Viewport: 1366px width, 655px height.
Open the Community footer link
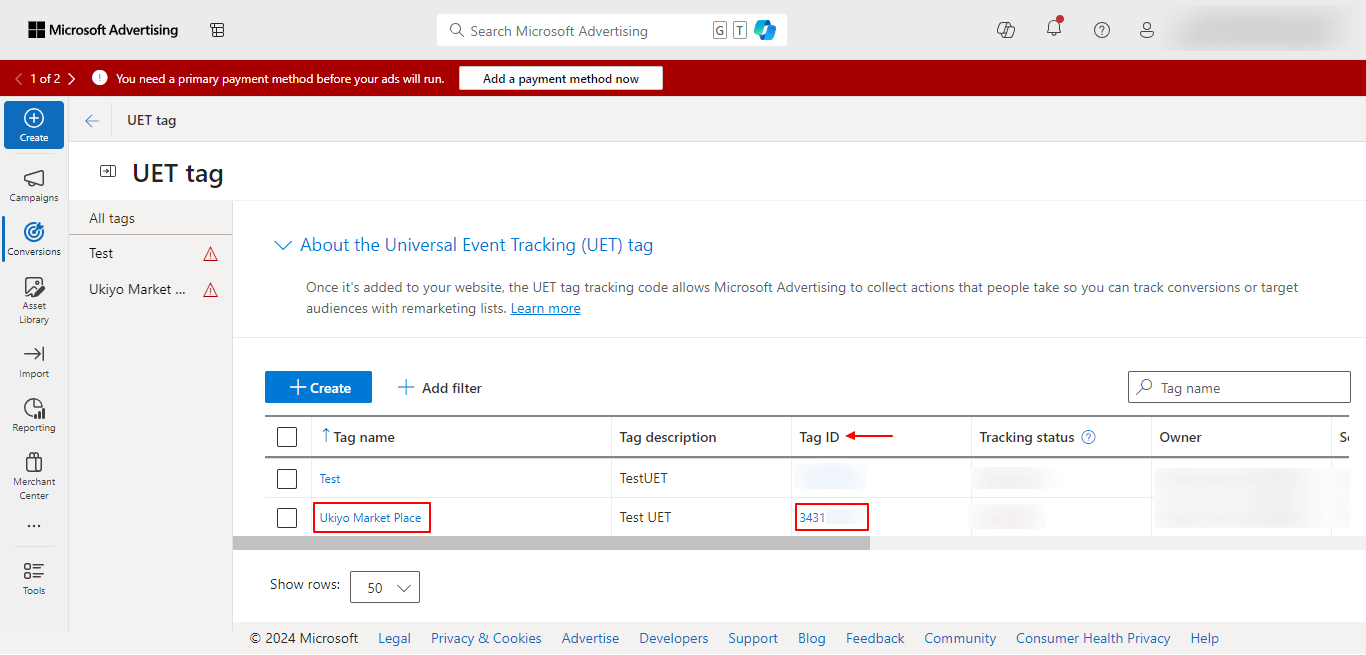click(960, 638)
